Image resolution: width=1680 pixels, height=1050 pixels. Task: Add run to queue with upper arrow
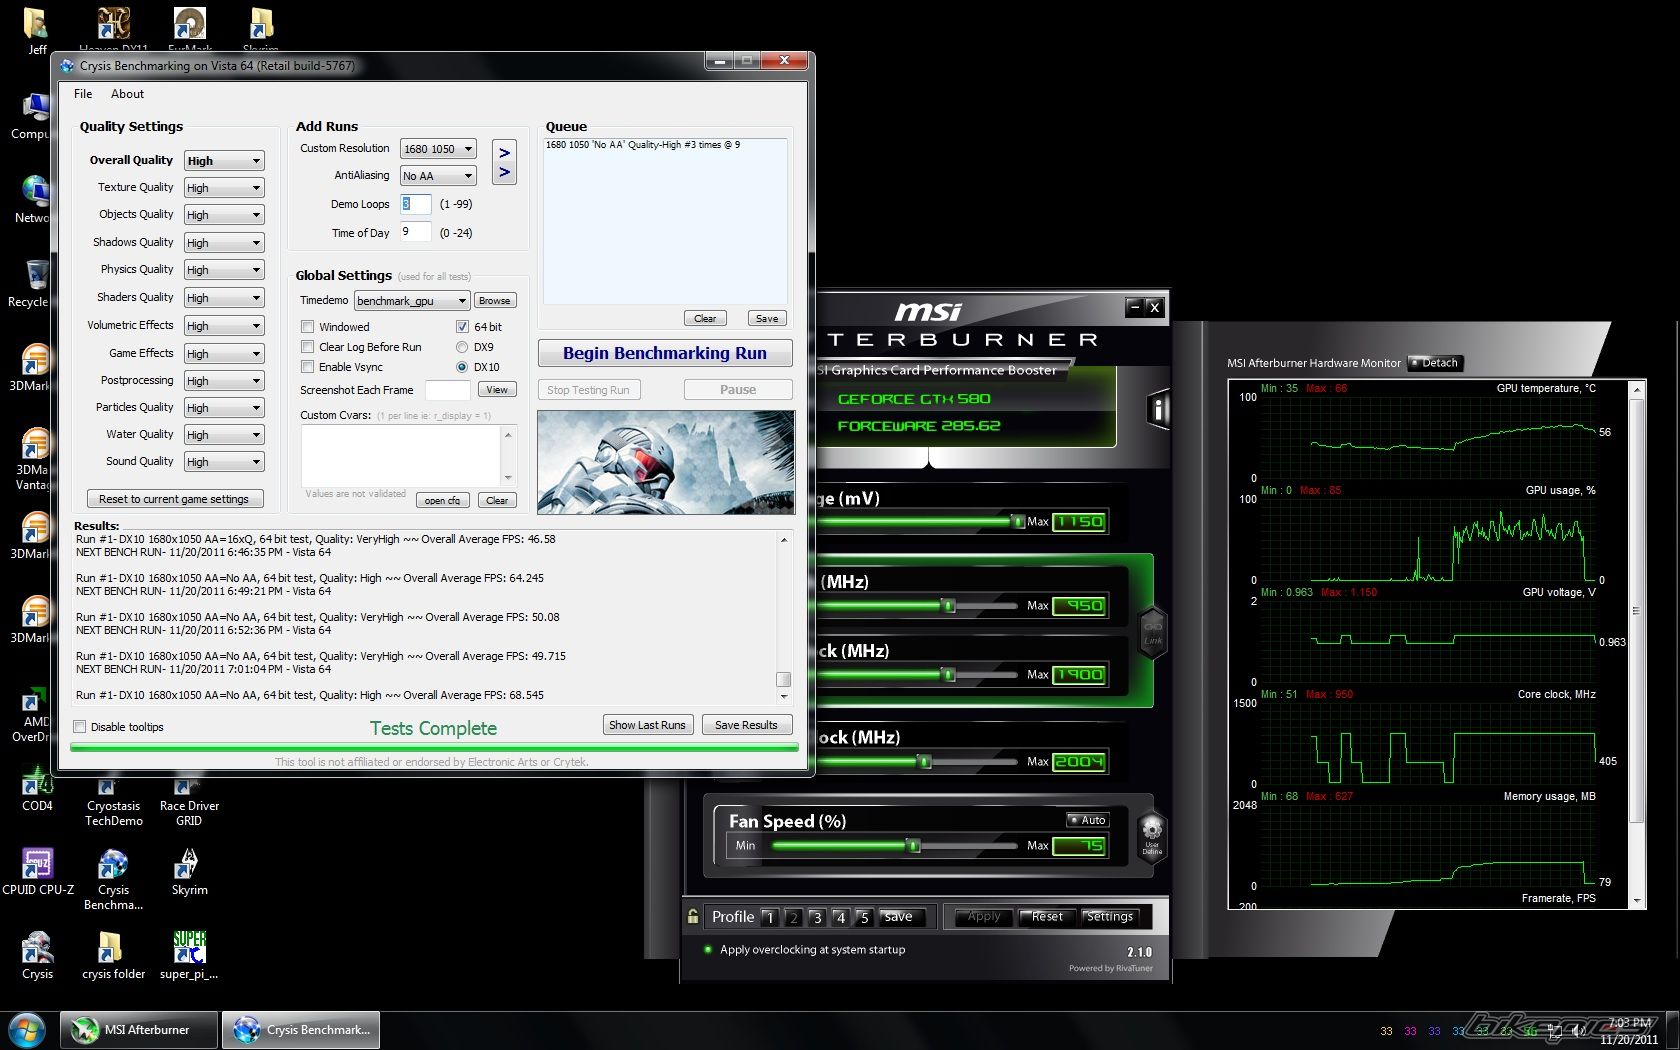coord(504,153)
